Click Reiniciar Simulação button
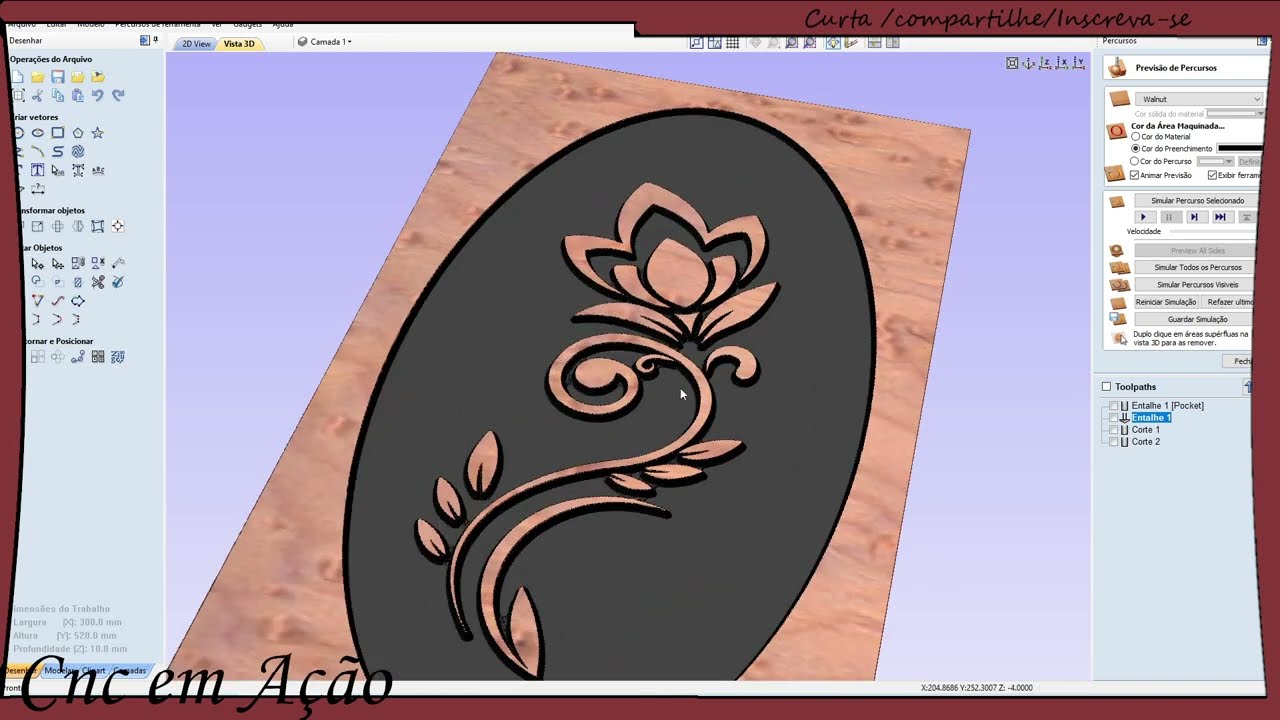This screenshot has height=720, width=1280. coord(1166,302)
